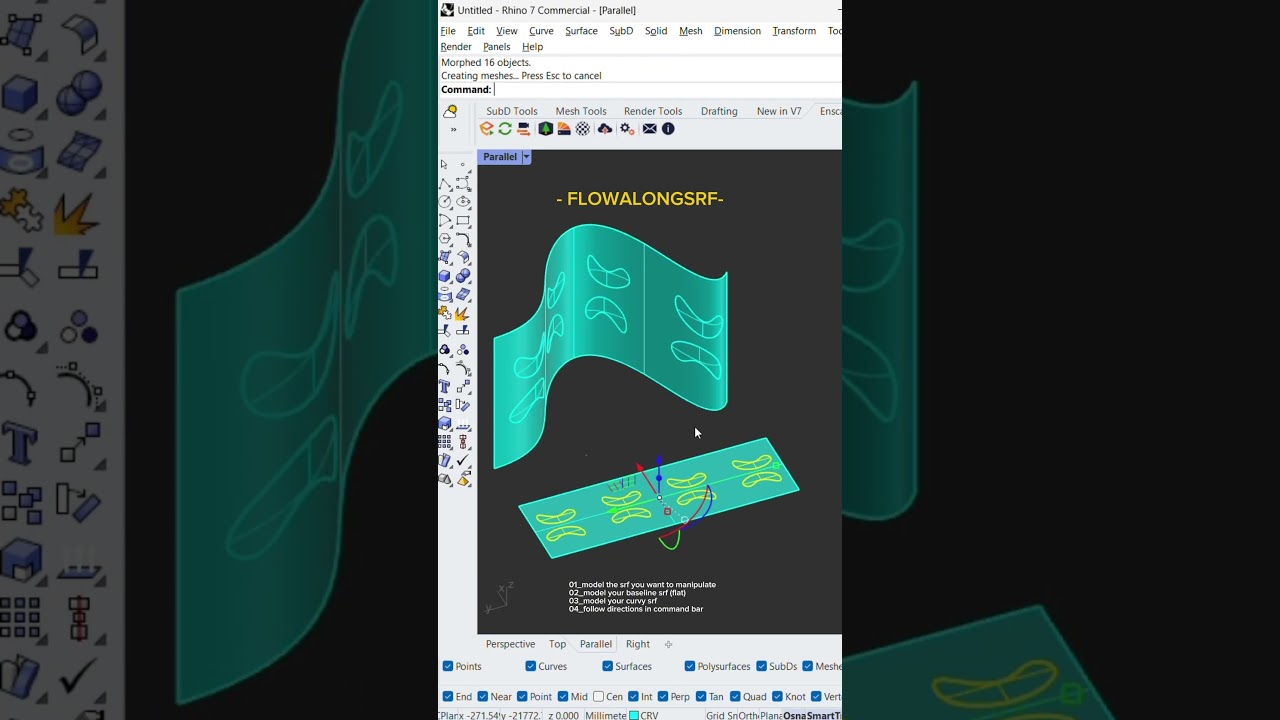Toggle the Int object snap checkbox

pos(633,696)
